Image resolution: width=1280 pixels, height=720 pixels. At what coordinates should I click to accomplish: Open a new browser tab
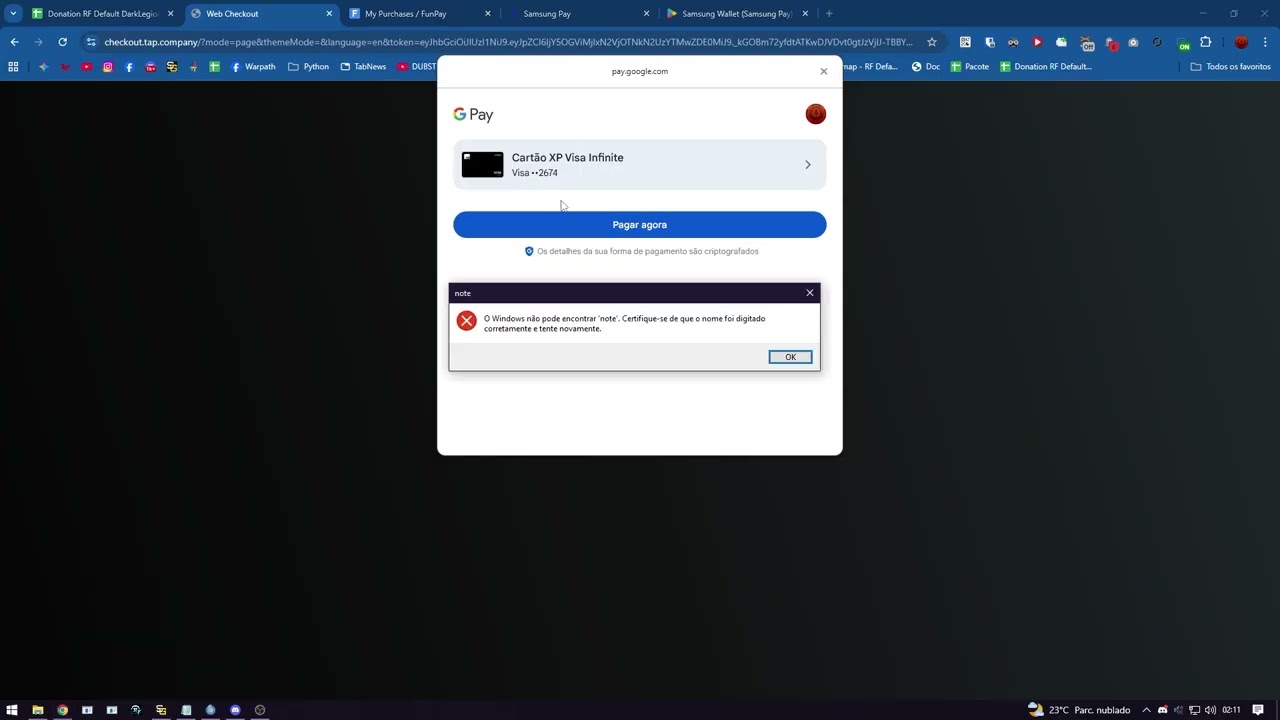pyautogui.click(x=829, y=14)
